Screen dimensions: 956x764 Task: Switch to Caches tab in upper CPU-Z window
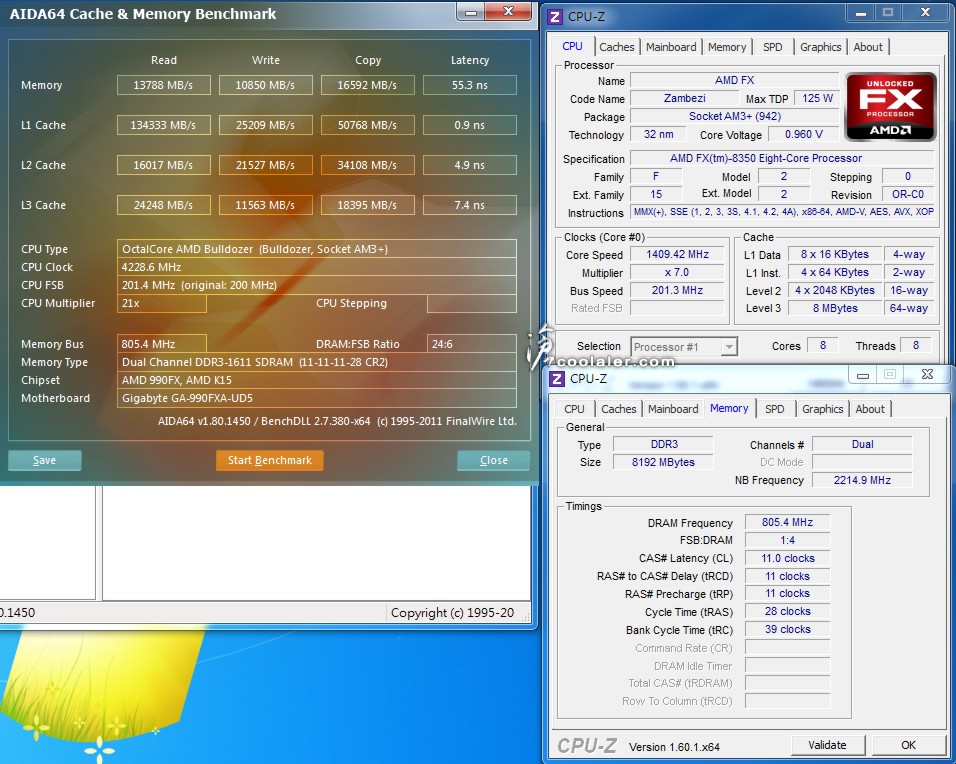pos(616,47)
